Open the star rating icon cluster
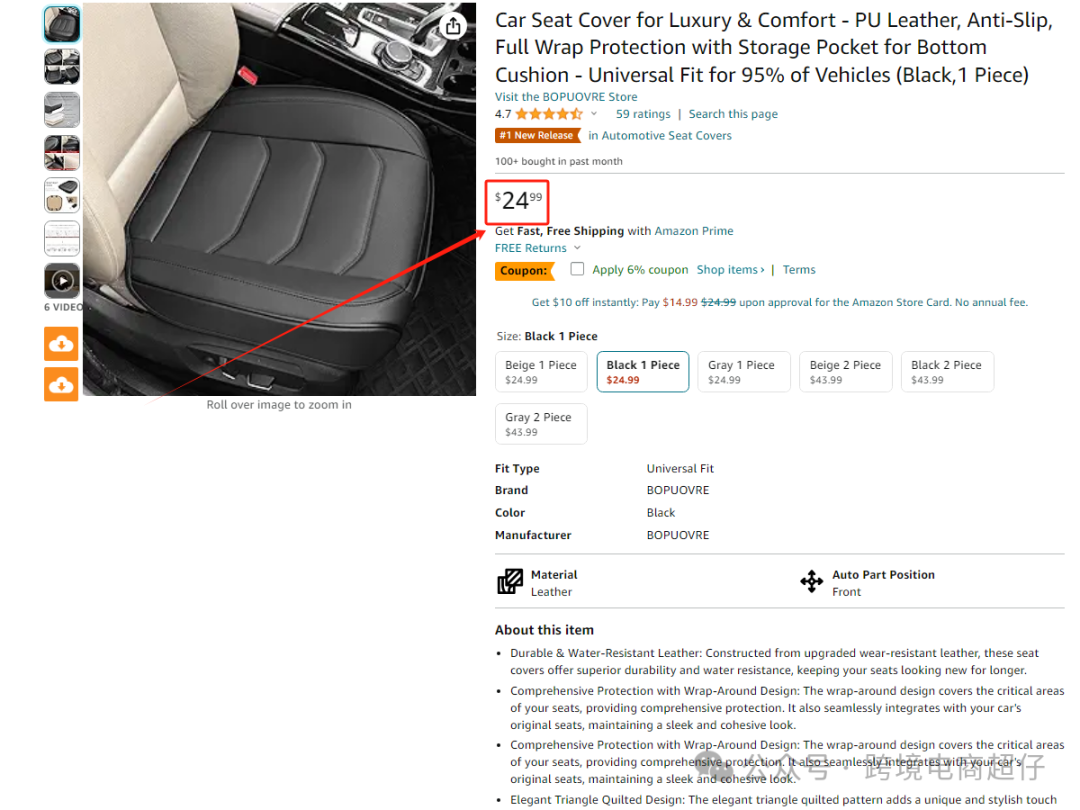 coord(548,114)
